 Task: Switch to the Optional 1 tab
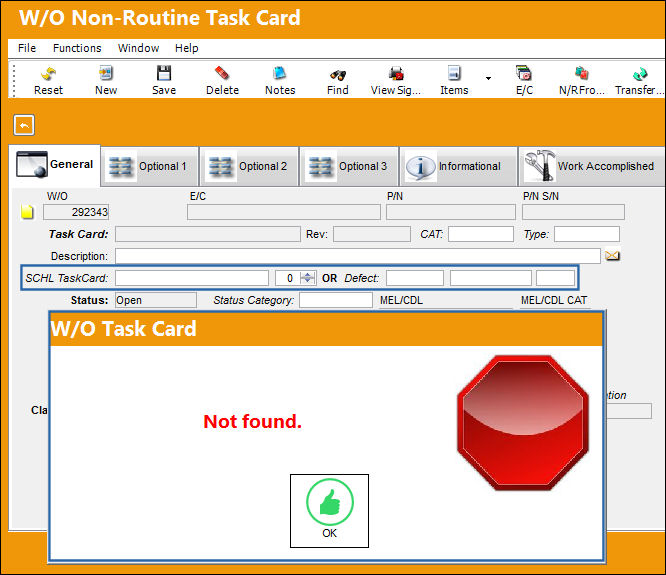(x=150, y=166)
